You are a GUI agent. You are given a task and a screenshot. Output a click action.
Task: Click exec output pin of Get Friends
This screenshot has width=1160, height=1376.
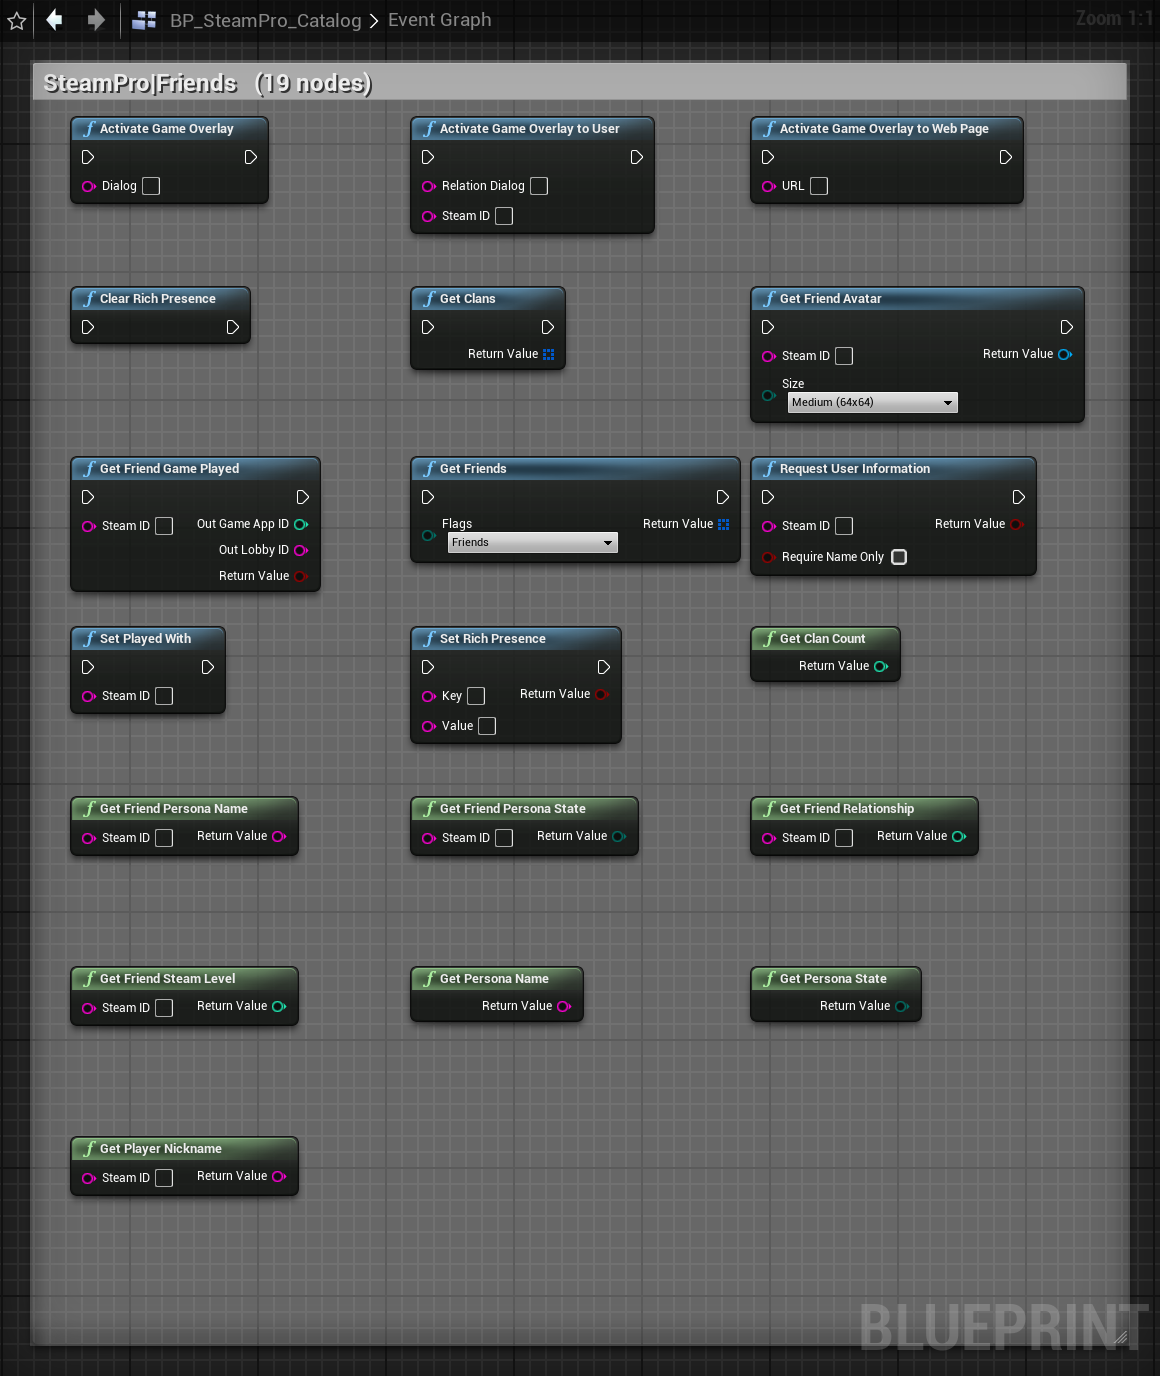pyautogui.click(x=723, y=497)
